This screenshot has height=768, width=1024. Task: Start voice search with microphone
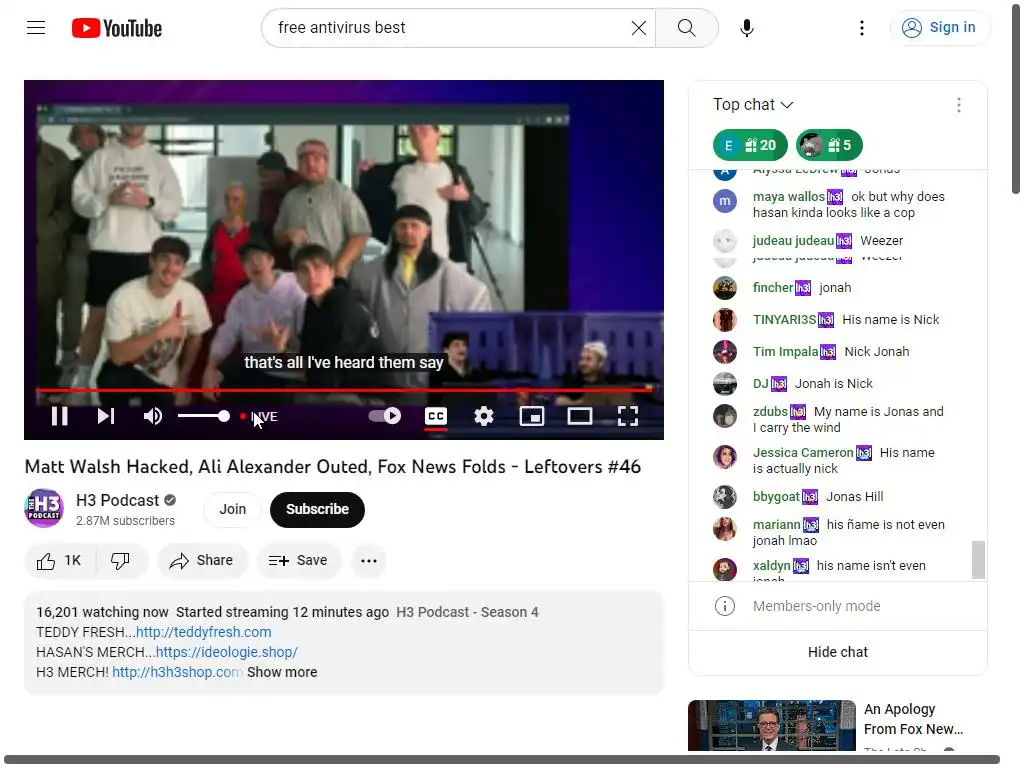tap(746, 27)
